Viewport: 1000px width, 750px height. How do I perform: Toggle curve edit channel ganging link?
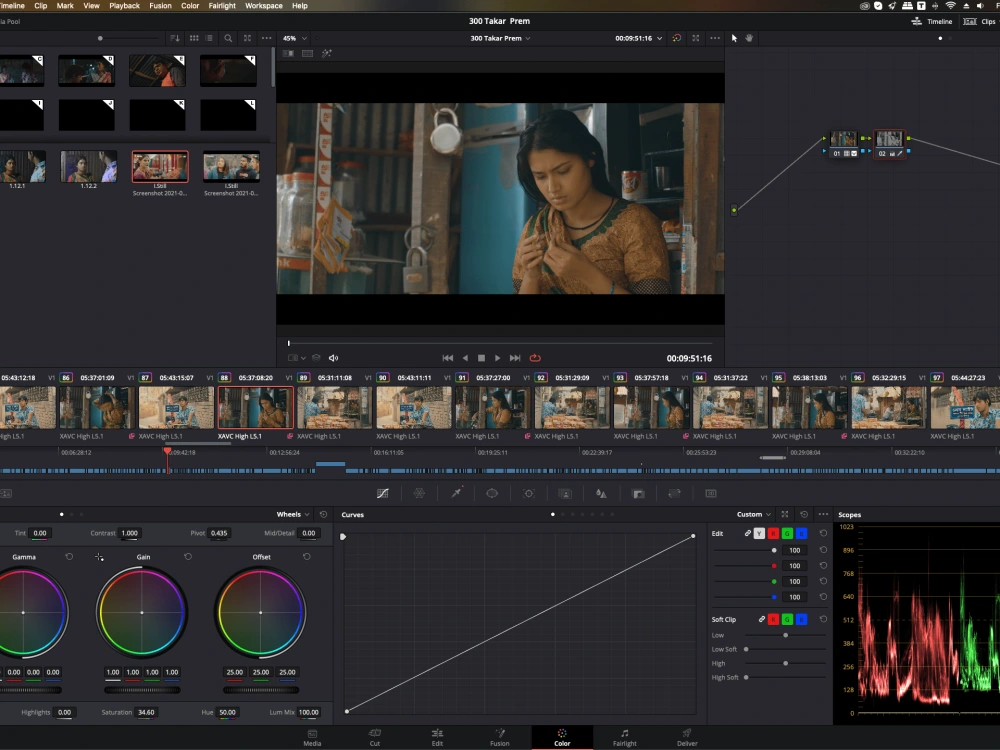pos(747,533)
